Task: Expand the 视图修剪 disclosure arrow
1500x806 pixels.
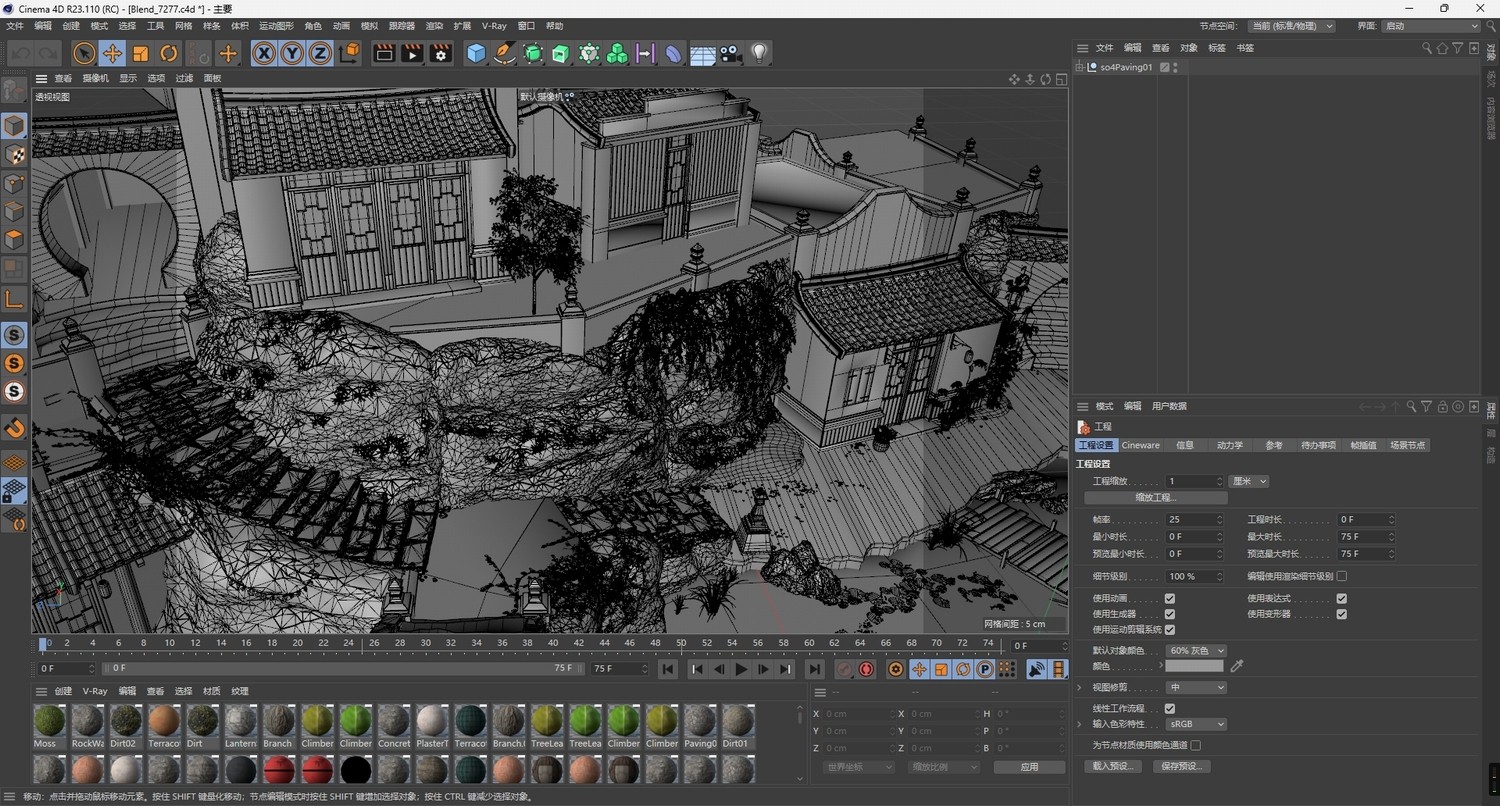Action: pyautogui.click(x=1078, y=687)
